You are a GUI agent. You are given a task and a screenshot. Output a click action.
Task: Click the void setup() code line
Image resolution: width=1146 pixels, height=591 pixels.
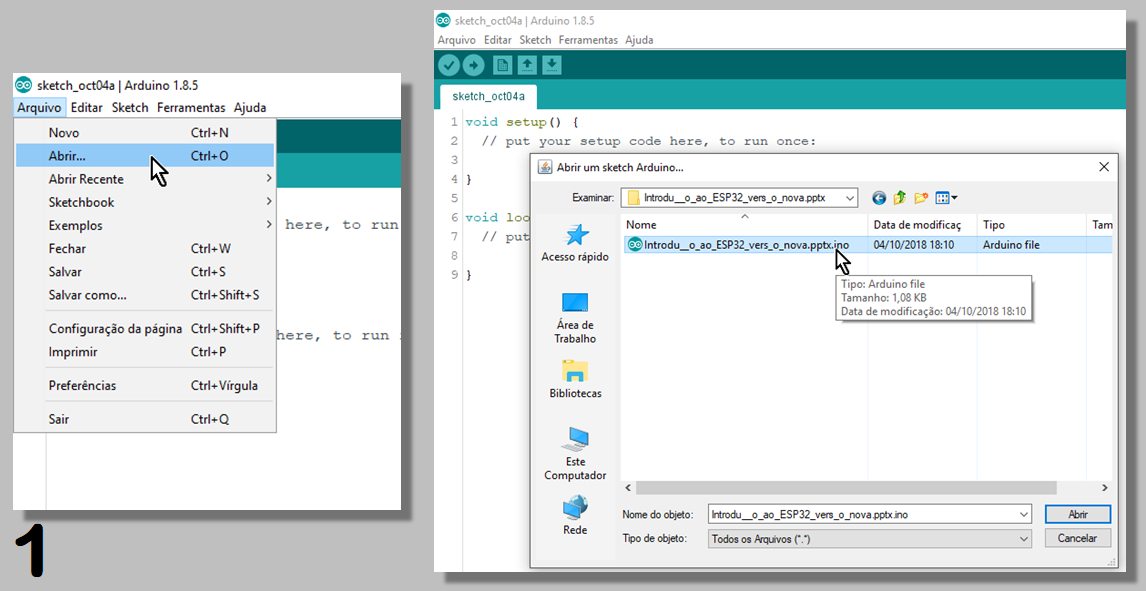point(522,122)
